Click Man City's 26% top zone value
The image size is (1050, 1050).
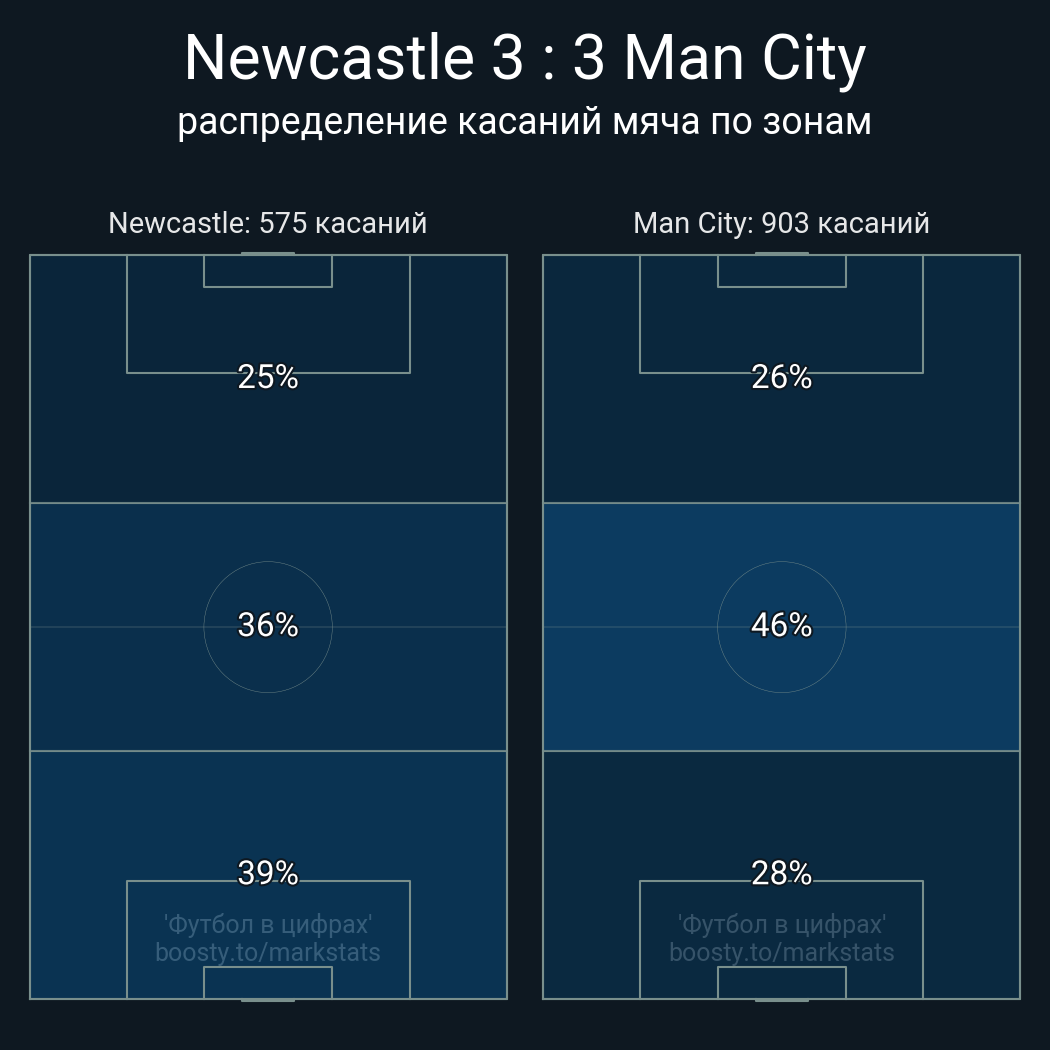pos(781,377)
